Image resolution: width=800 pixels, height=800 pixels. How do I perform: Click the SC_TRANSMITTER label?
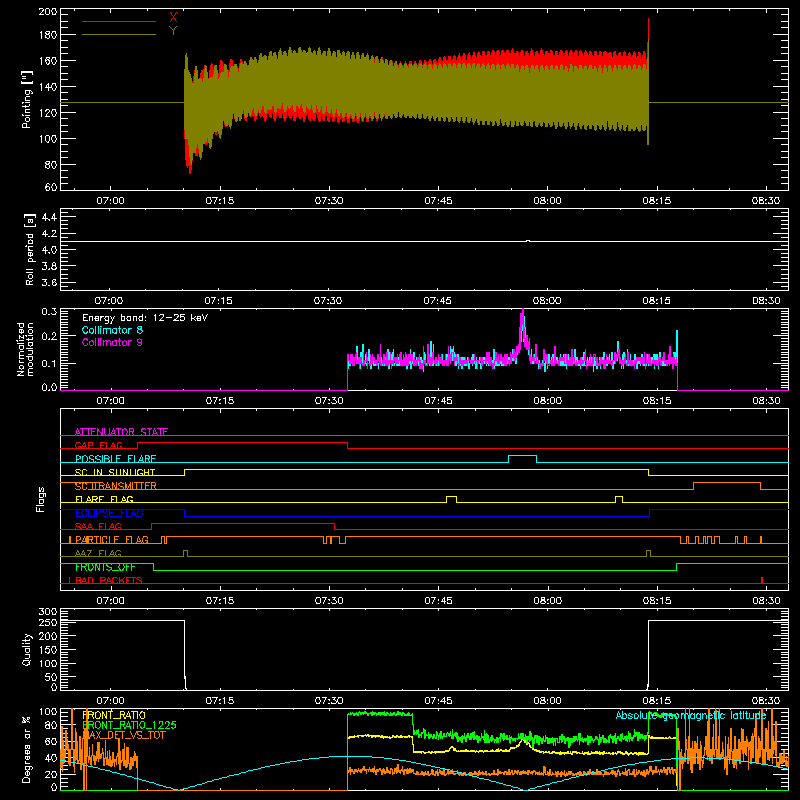(x=115, y=486)
